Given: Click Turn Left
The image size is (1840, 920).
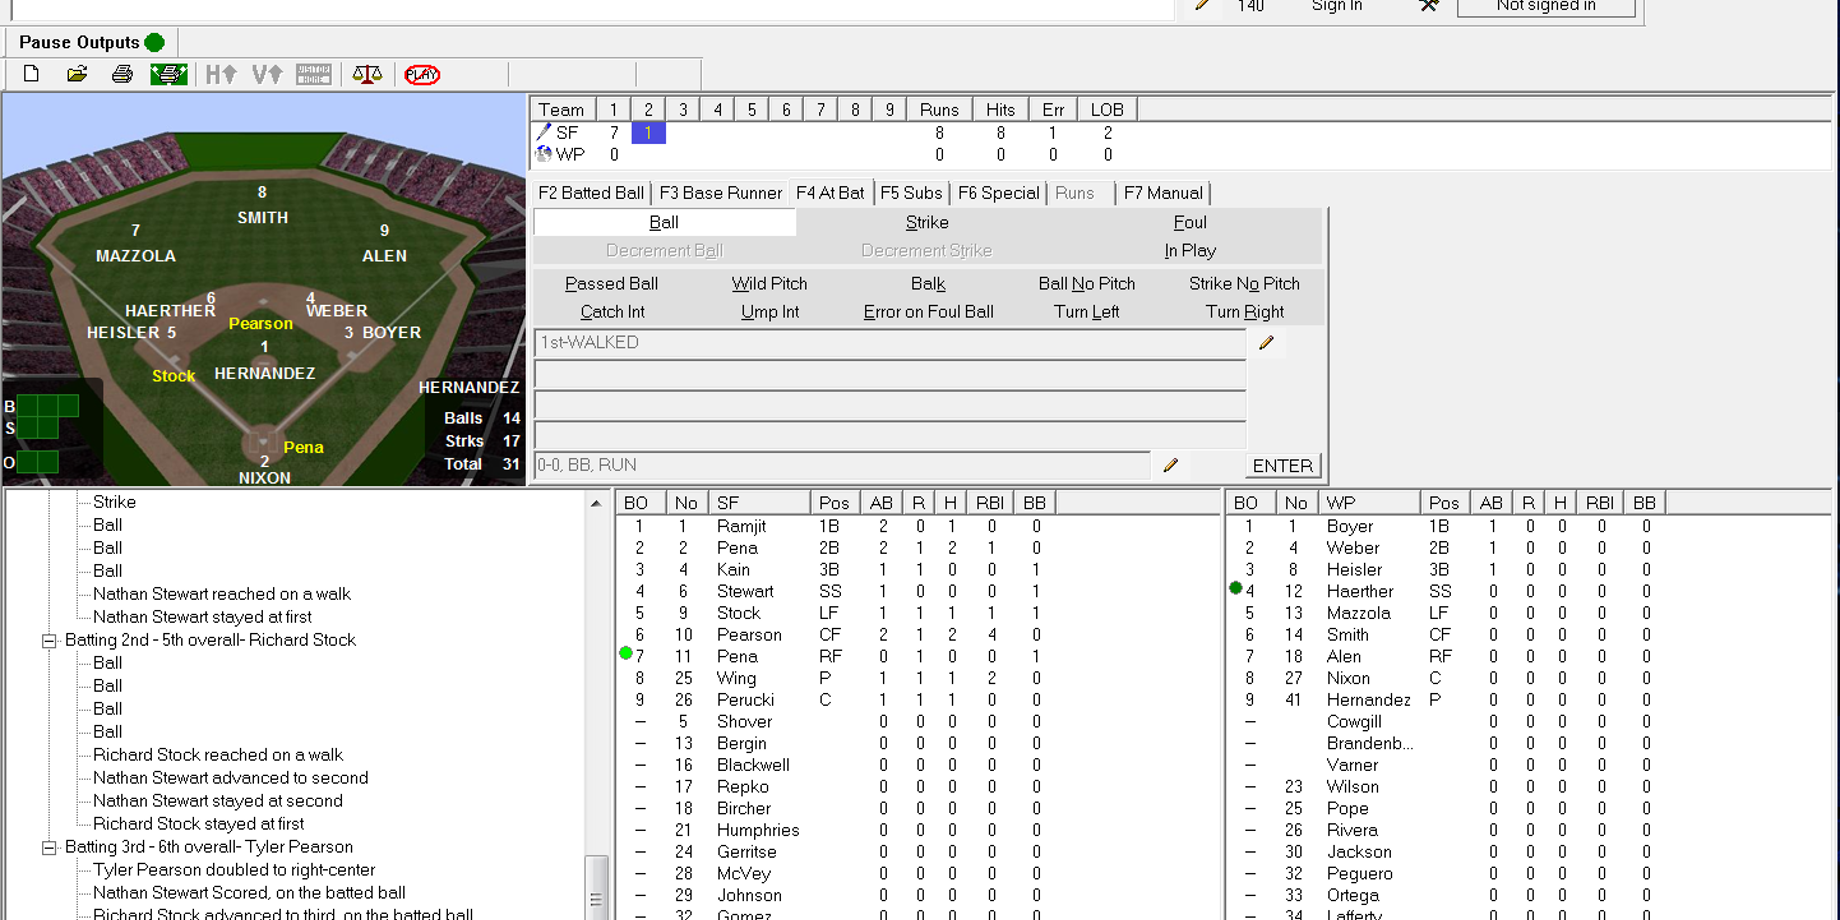Looking at the screenshot, I should point(1087,312).
